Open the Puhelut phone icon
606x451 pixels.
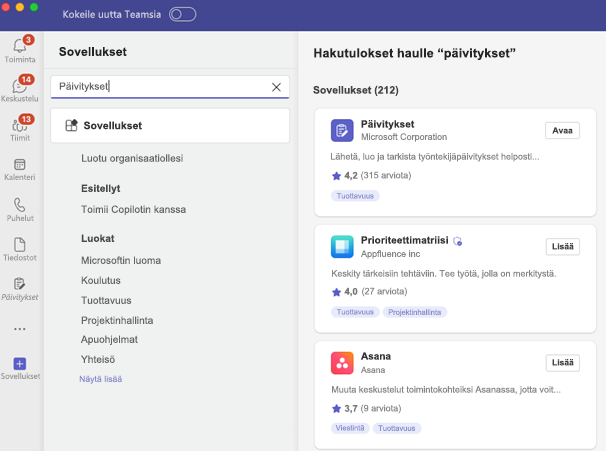point(20,205)
